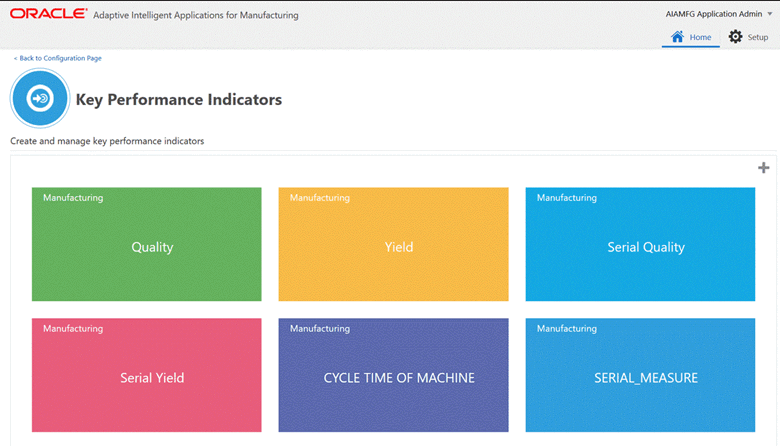Click the plus icon to add KPI
This screenshot has width=780, height=446.
[763, 168]
